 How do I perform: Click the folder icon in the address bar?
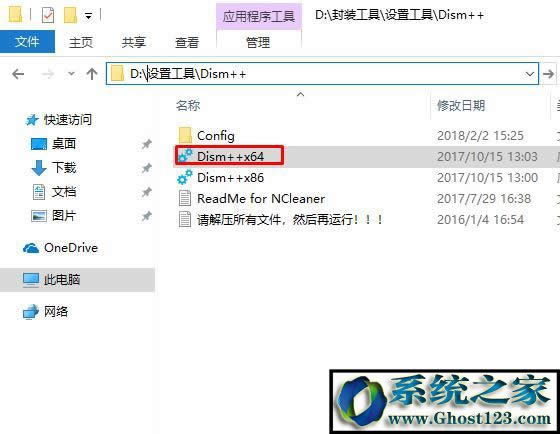pyautogui.click(x=117, y=74)
